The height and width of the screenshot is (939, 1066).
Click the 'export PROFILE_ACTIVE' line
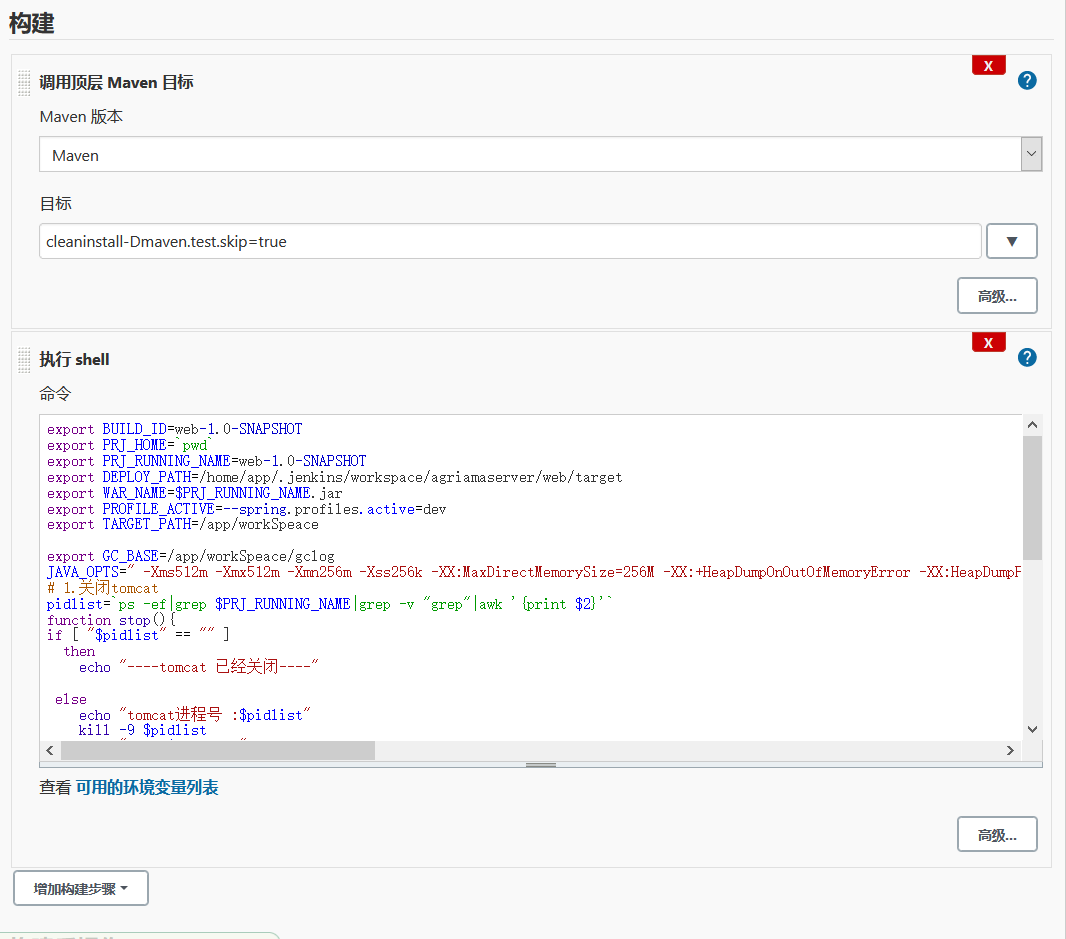[x=246, y=509]
